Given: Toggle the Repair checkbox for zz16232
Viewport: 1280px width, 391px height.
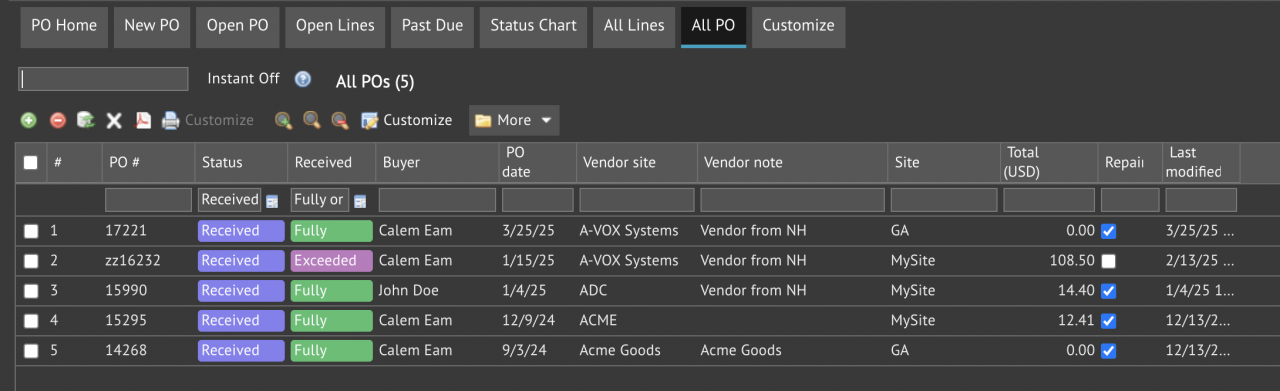Looking at the screenshot, I should (x=1108, y=261).
